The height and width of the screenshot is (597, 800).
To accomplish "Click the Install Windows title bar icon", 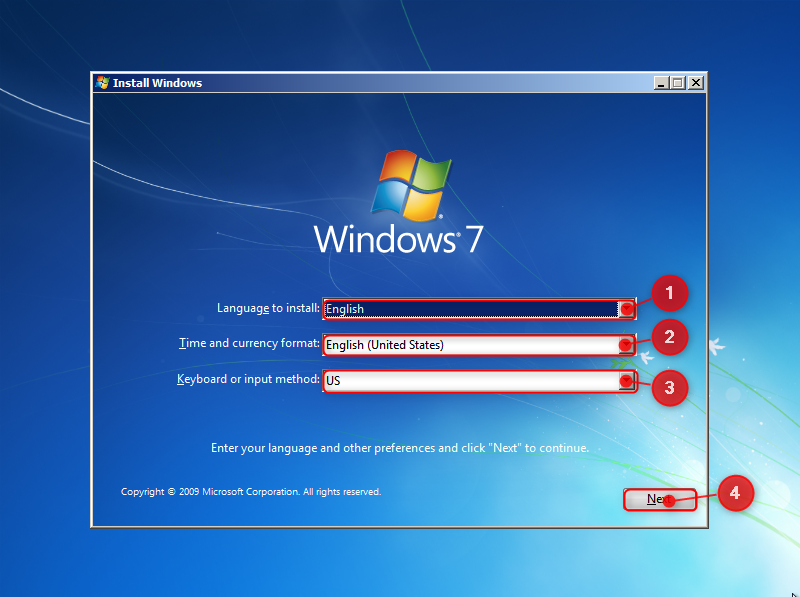I will [103, 83].
